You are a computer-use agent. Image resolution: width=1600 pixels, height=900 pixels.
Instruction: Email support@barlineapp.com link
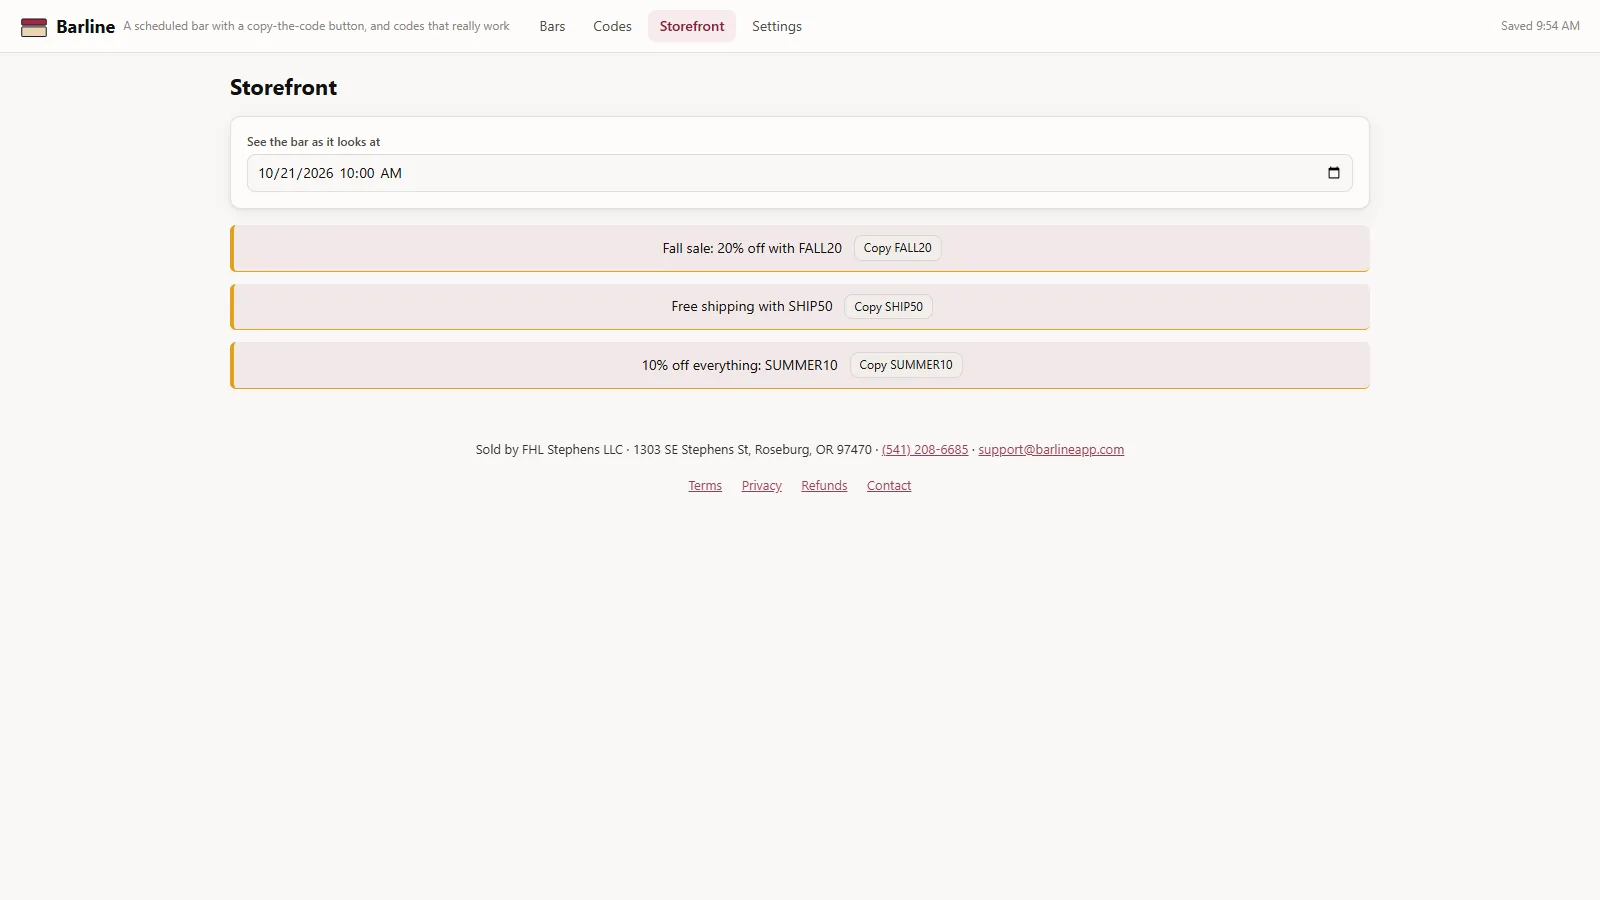1051,450
